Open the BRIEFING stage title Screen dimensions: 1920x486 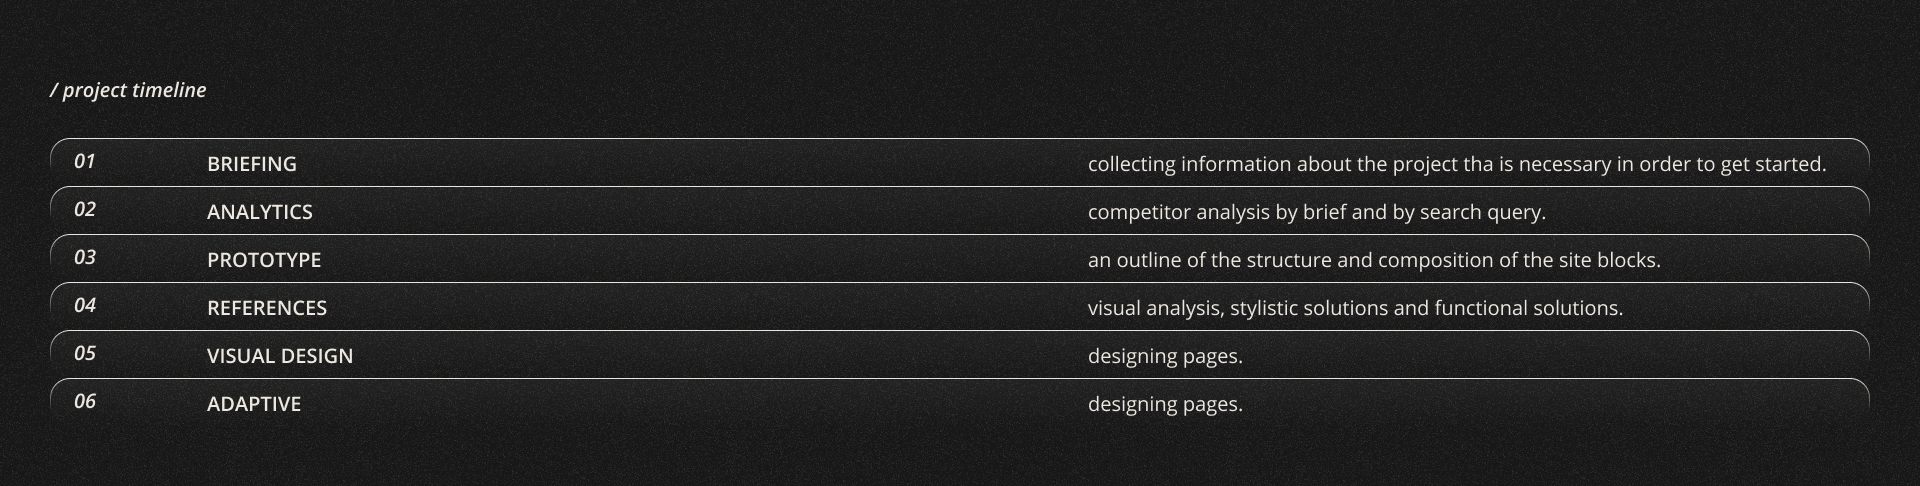(251, 164)
